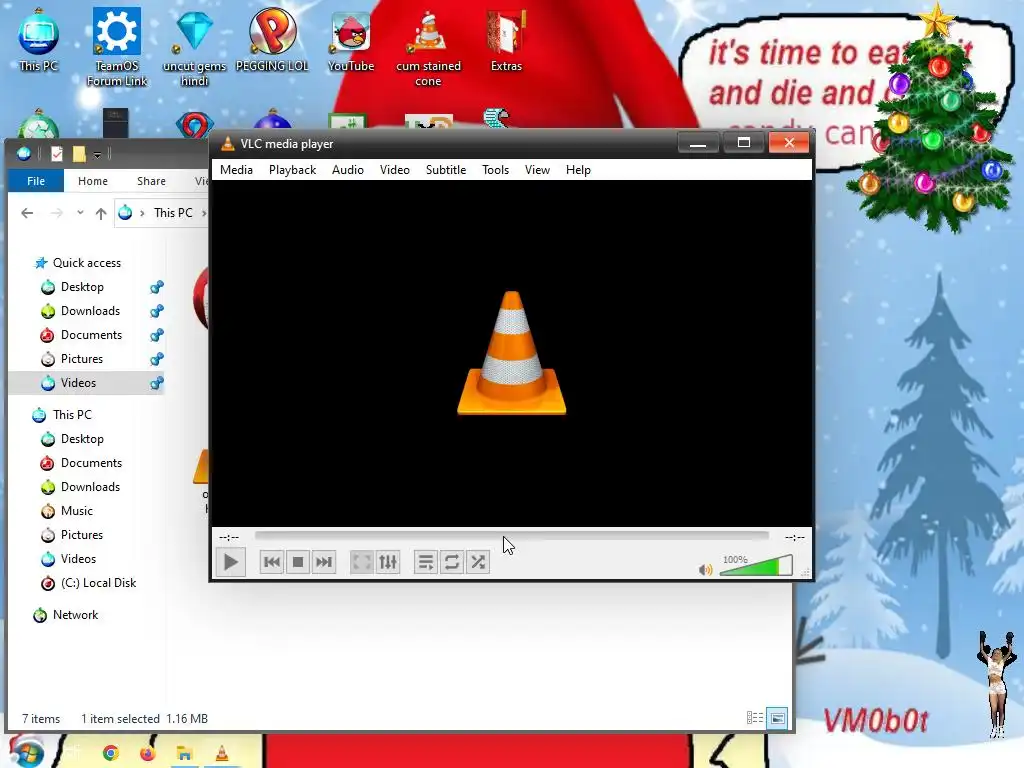
Task: Skip to next media in VLC
Action: (x=324, y=562)
